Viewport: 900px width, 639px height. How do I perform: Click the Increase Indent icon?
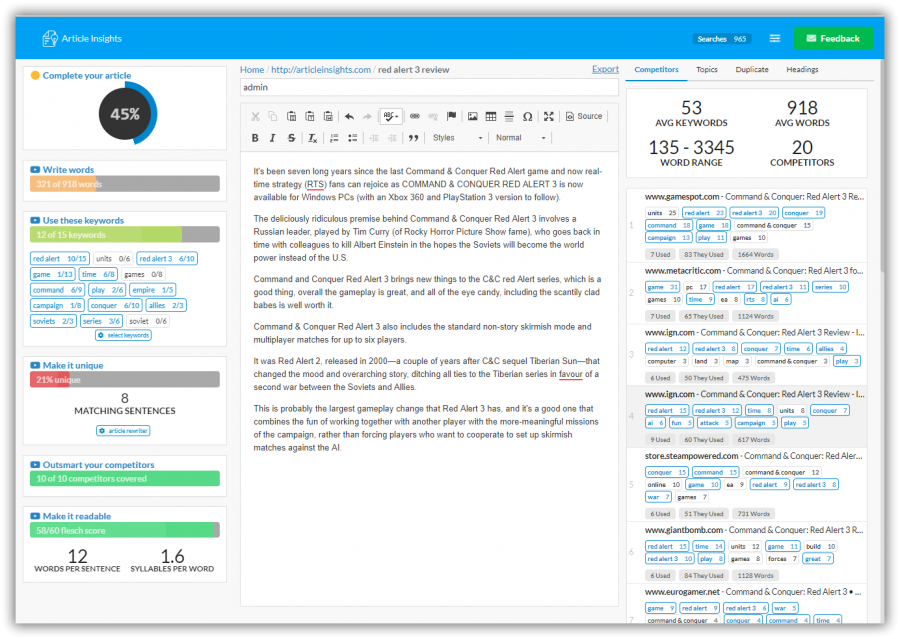[392, 138]
